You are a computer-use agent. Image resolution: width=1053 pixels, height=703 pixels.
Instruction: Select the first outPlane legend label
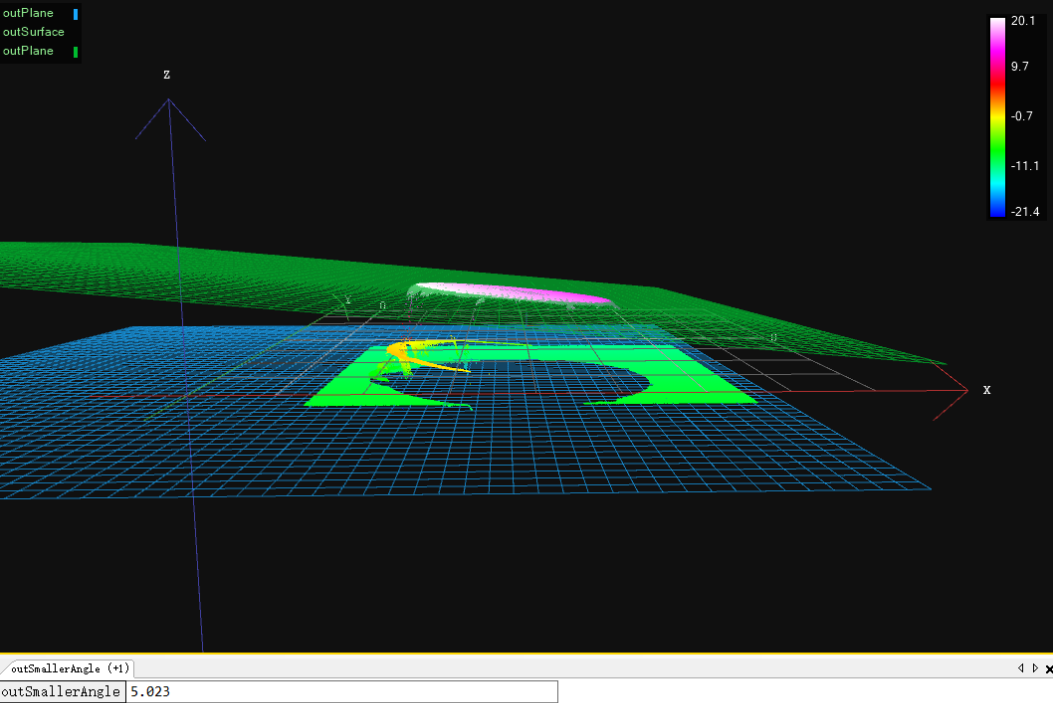(x=28, y=14)
